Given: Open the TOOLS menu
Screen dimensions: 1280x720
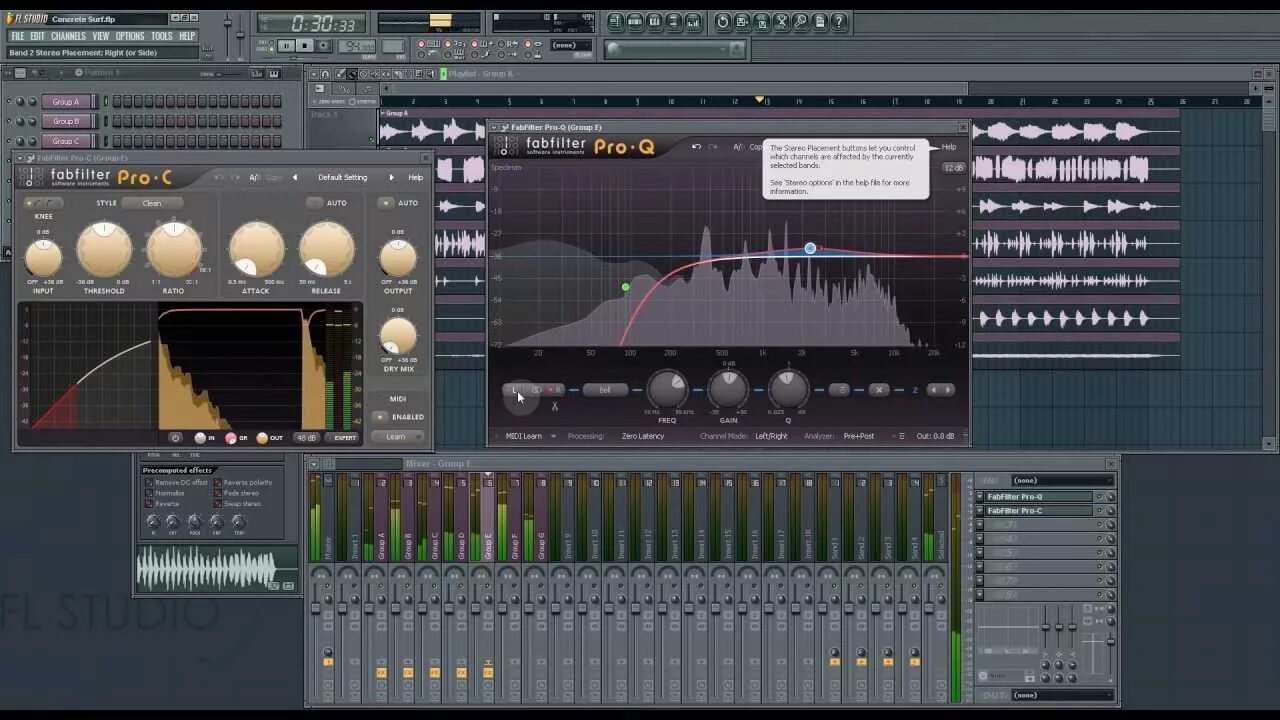Looking at the screenshot, I should point(161,36).
